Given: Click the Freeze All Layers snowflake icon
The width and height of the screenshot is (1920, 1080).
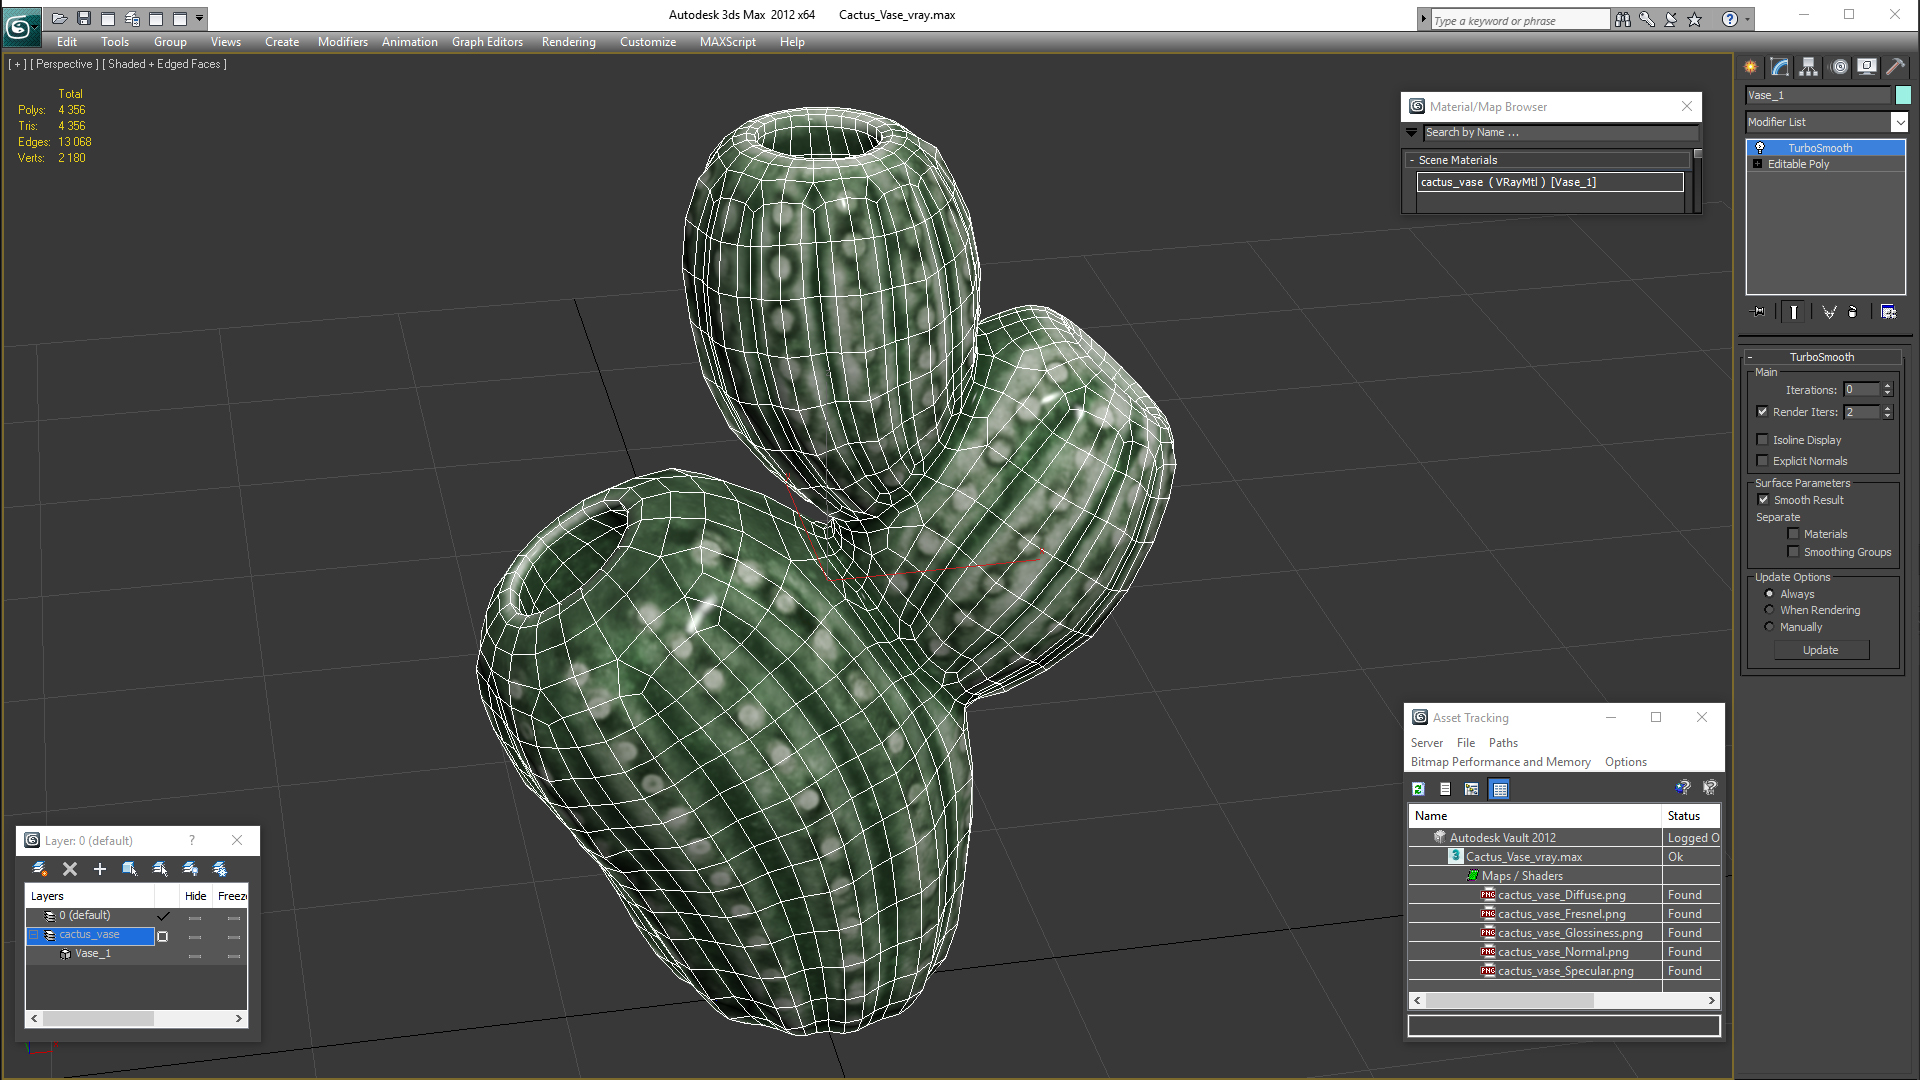Looking at the screenshot, I should (220, 869).
